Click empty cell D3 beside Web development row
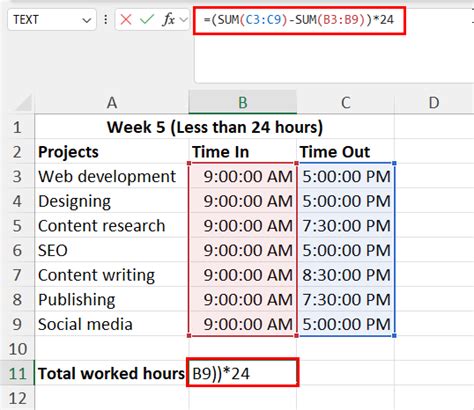Screen dimensions: 474x410 (434, 176)
